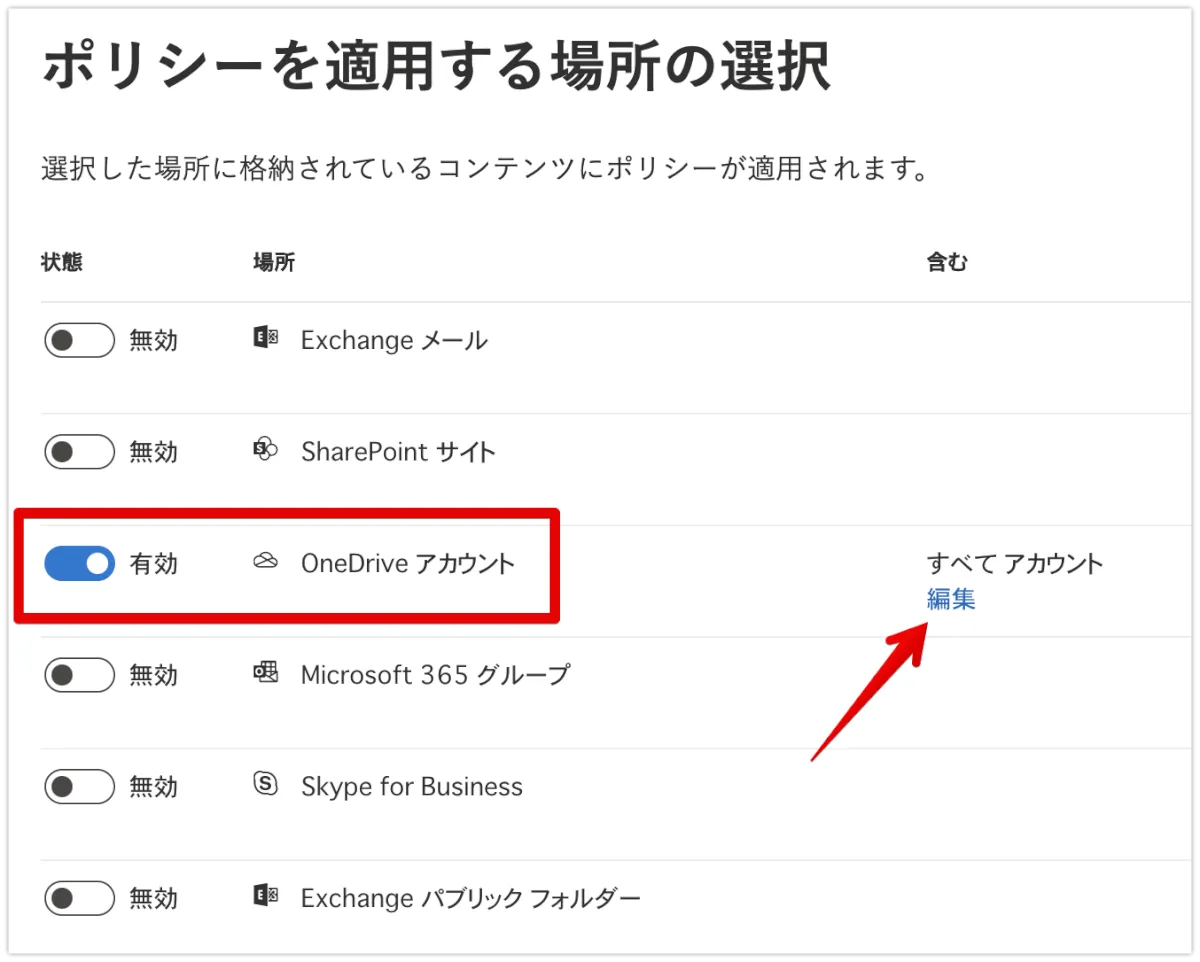Click the Microsoft 365 グループ label

[435, 675]
